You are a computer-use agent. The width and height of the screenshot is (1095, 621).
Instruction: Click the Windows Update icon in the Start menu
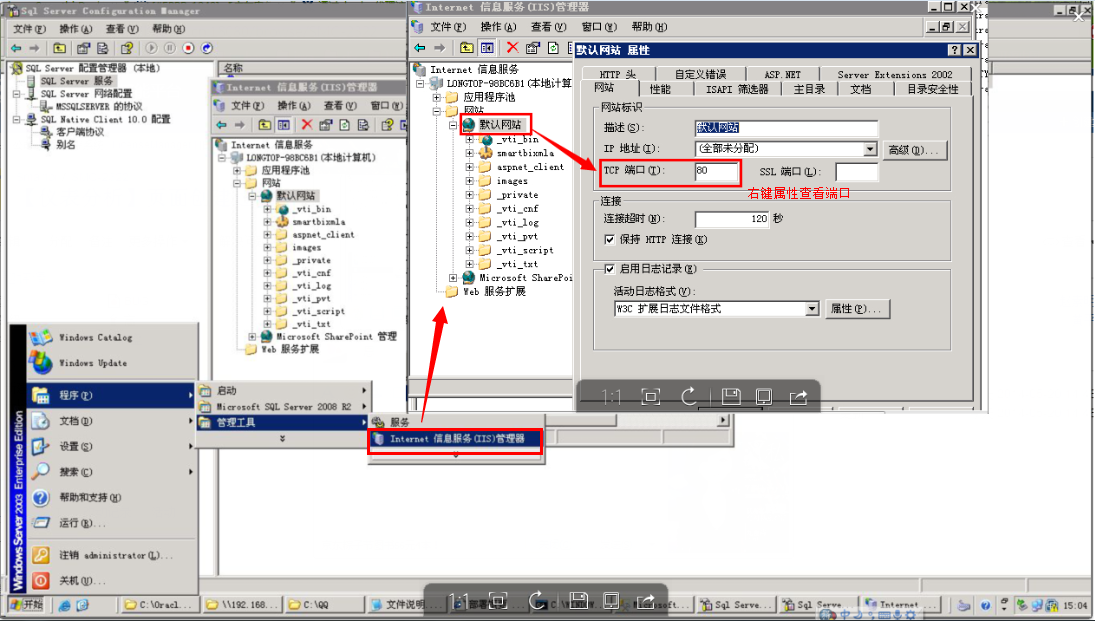(x=41, y=363)
